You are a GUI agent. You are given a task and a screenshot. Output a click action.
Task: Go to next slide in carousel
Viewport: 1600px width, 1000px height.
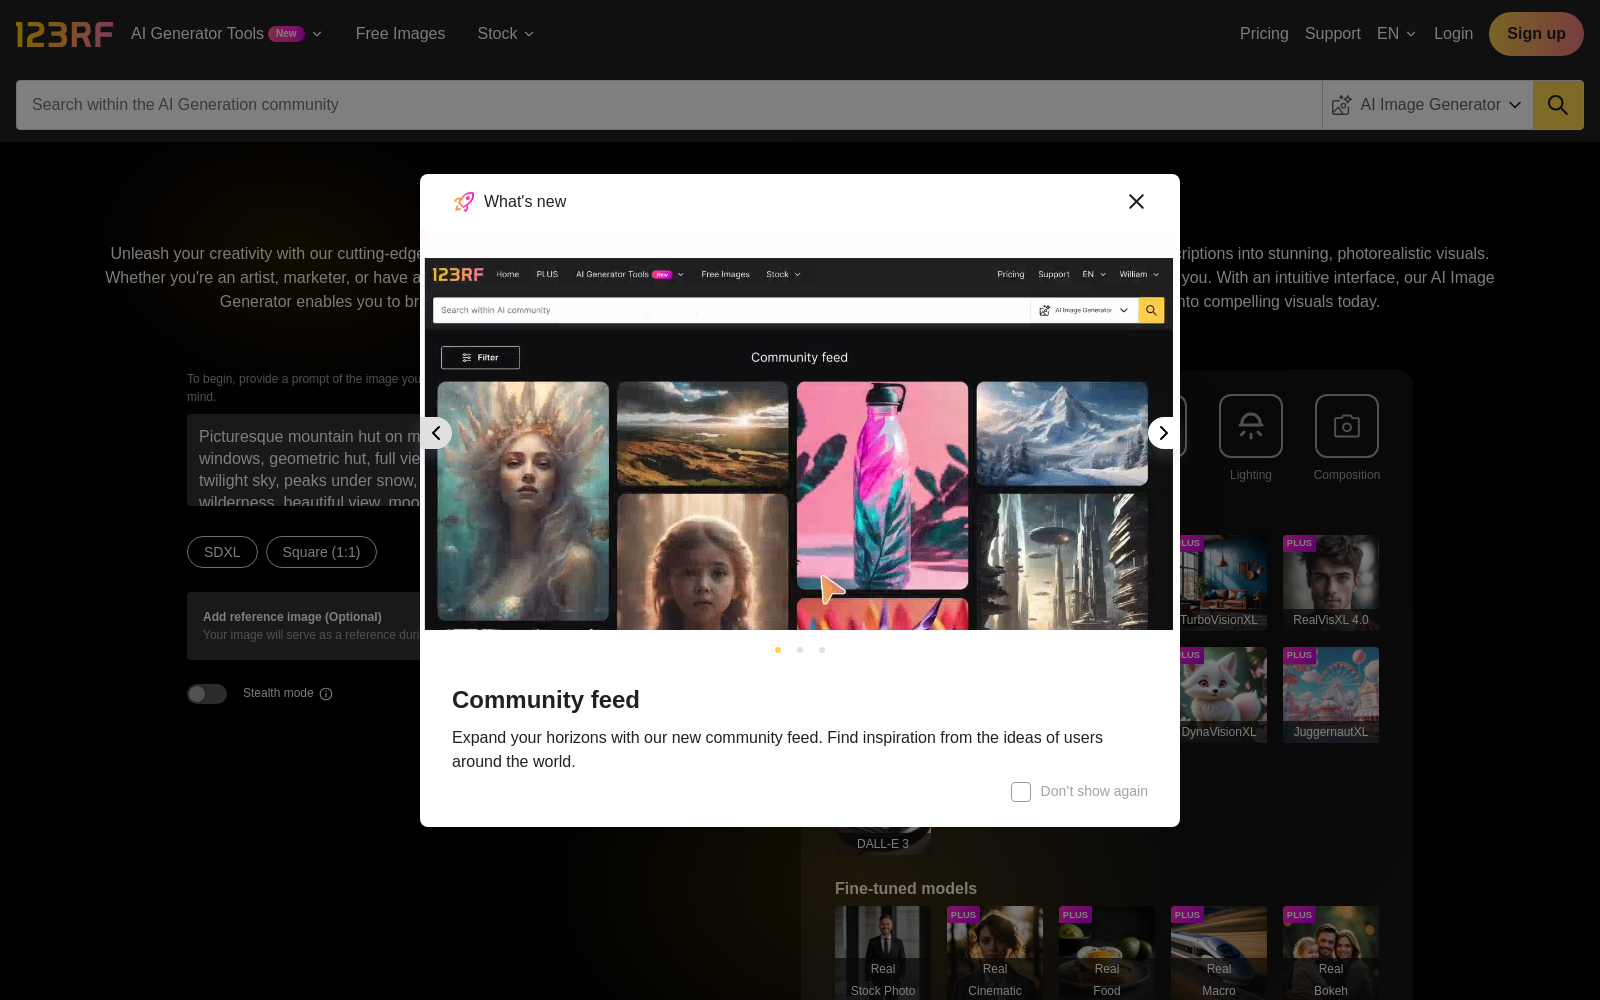(1163, 433)
